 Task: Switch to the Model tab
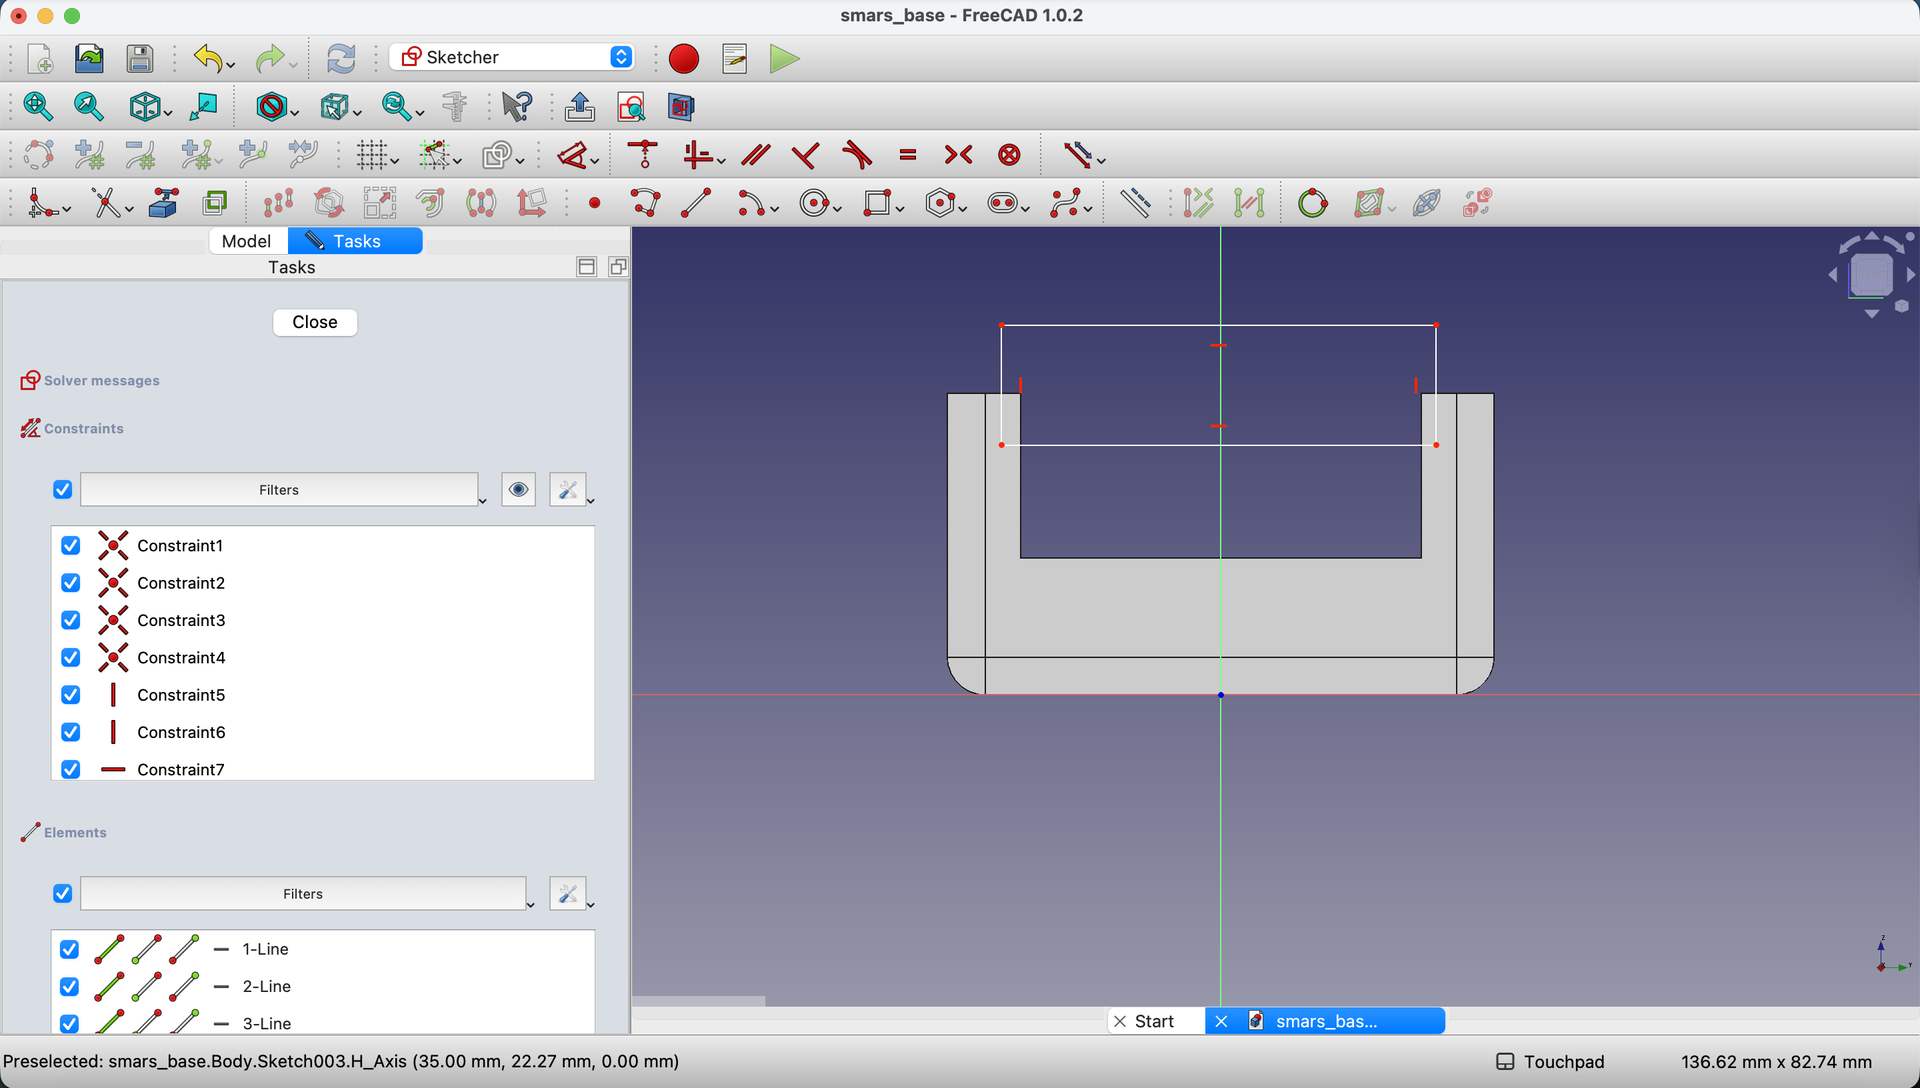click(246, 241)
